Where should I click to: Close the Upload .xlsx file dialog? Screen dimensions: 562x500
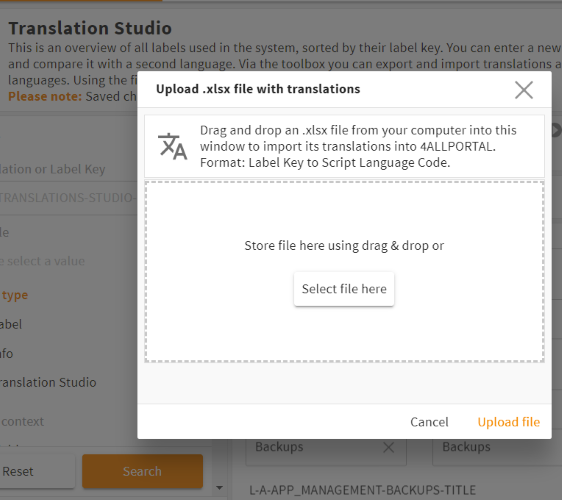pyautogui.click(x=524, y=90)
